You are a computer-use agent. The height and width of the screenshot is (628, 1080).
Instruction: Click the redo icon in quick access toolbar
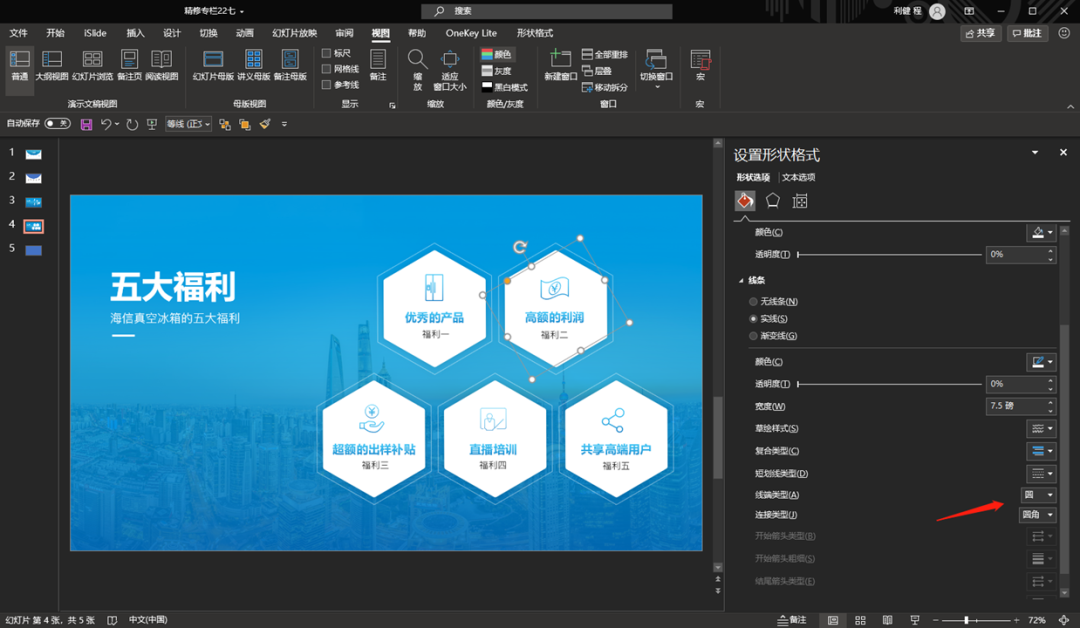tap(132, 125)
